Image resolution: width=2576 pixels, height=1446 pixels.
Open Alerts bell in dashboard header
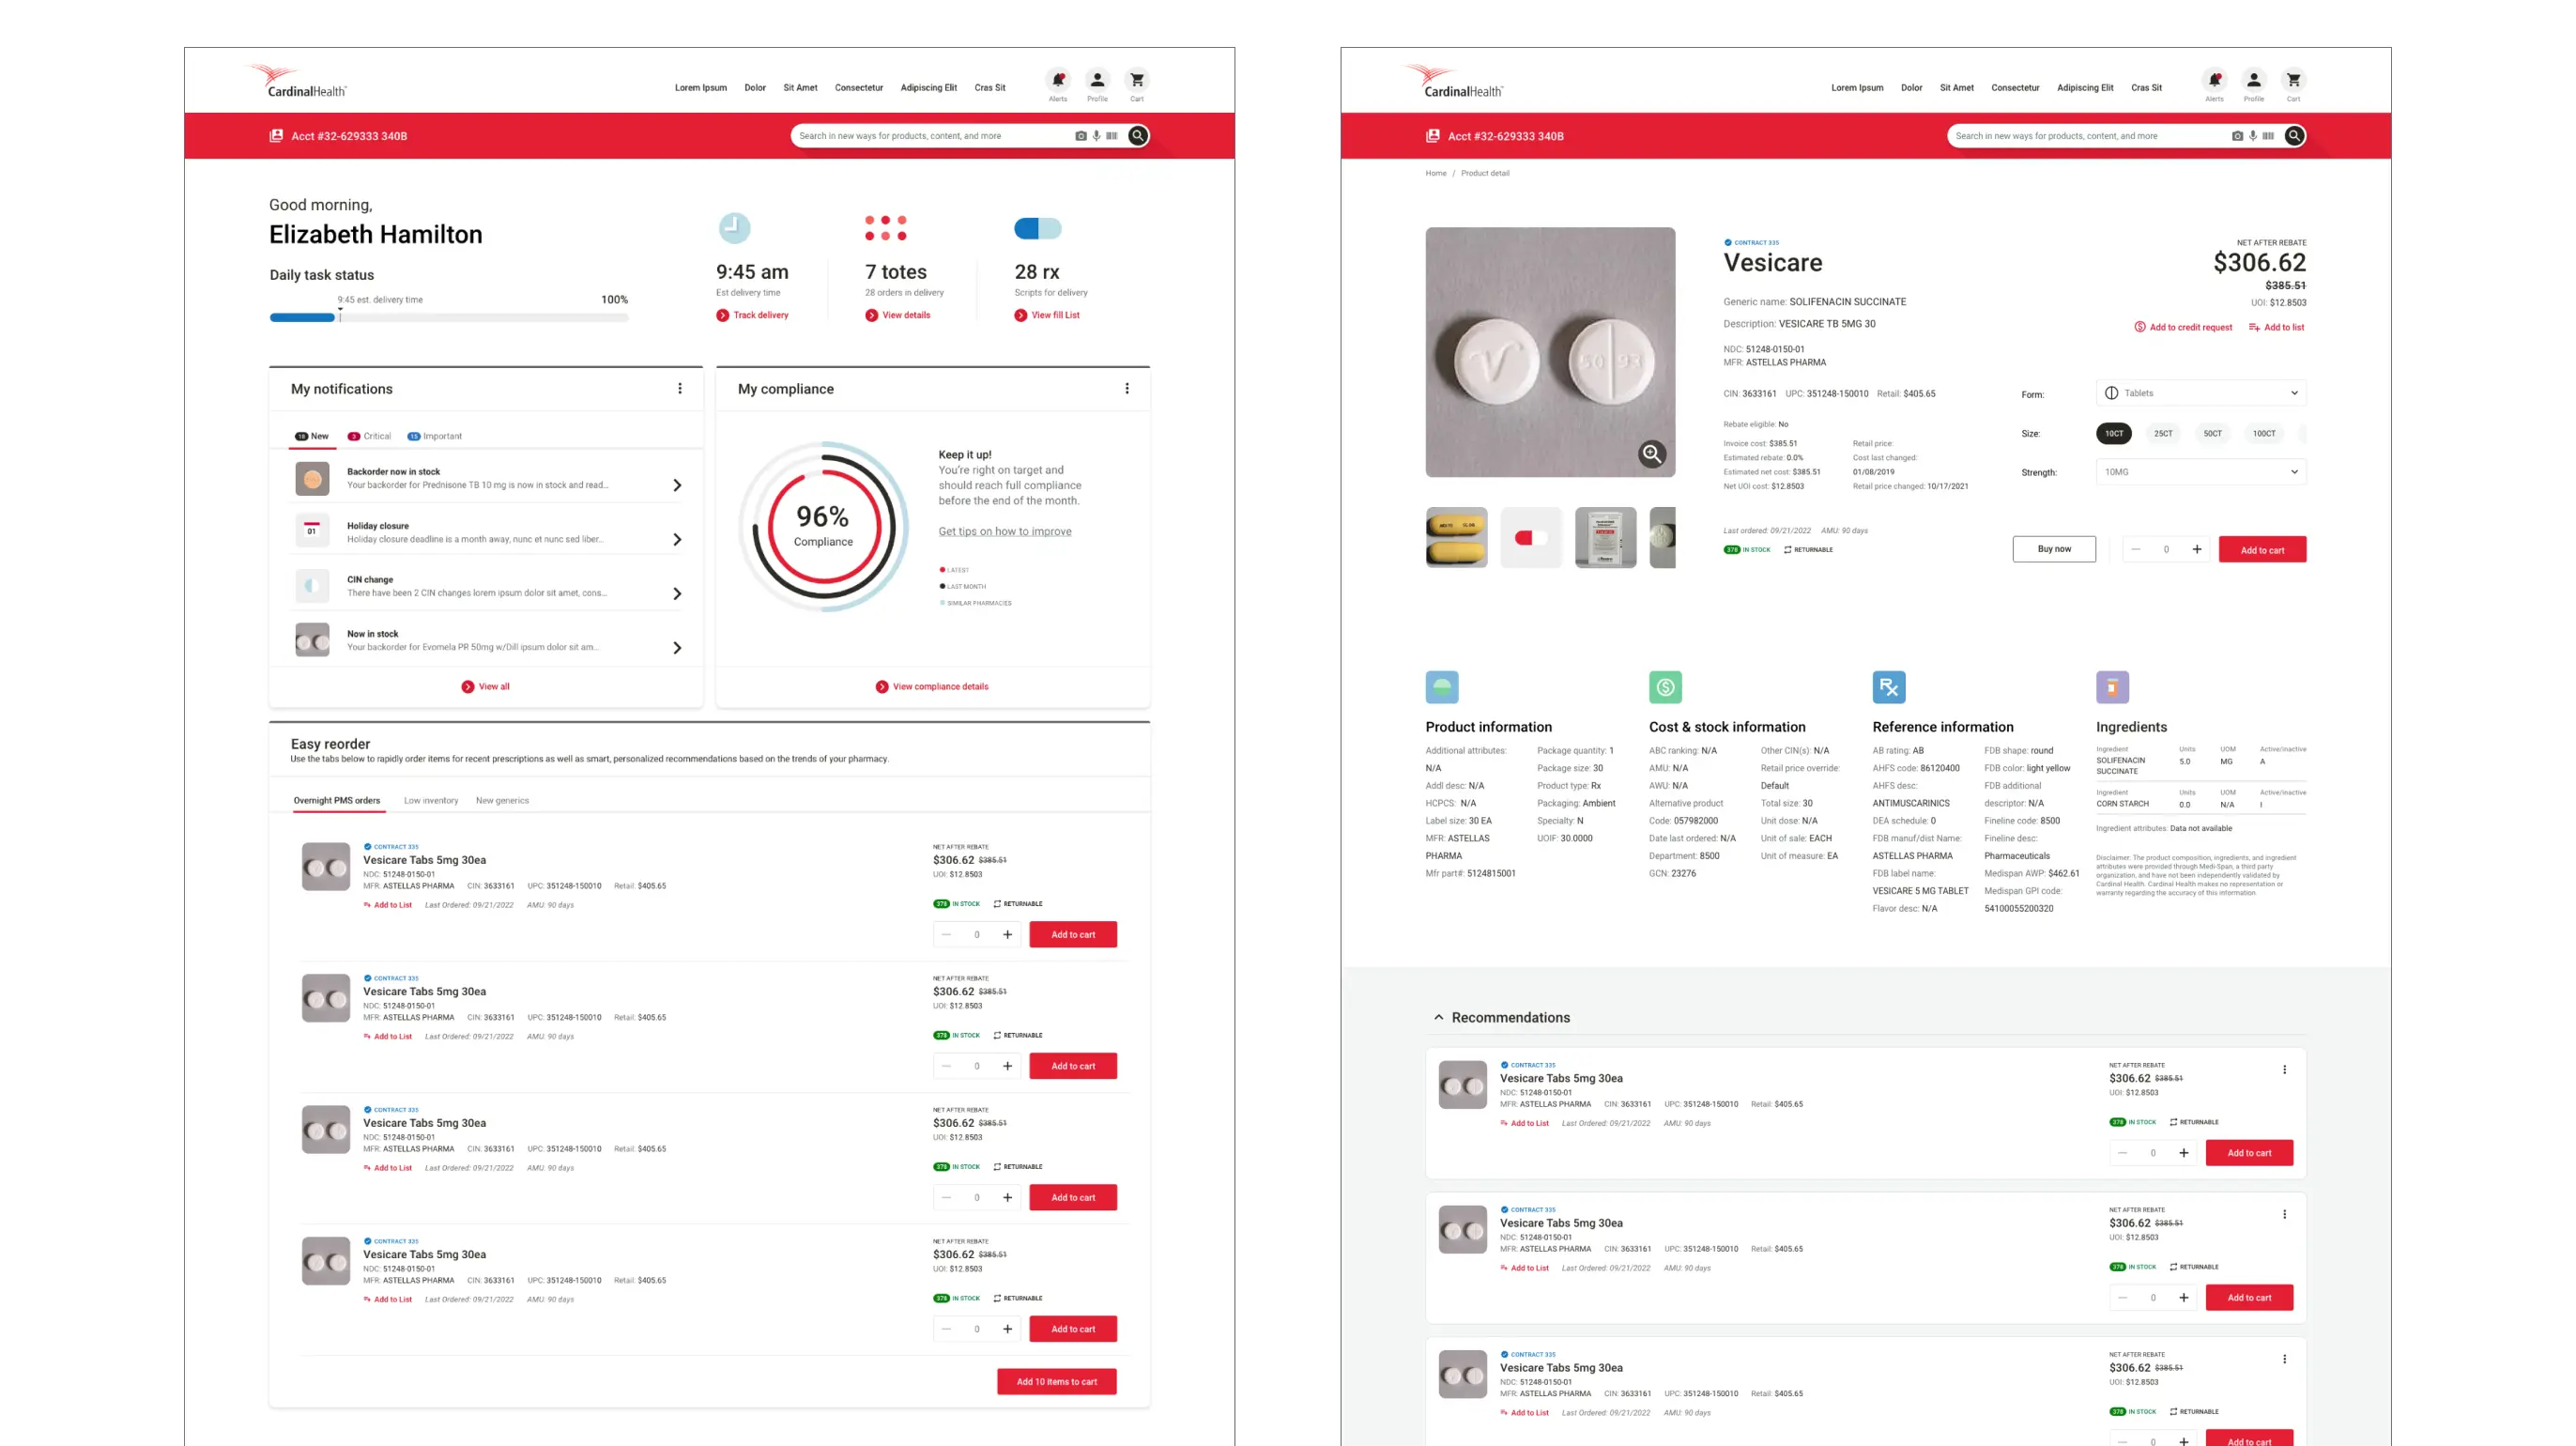(1058, 80)
